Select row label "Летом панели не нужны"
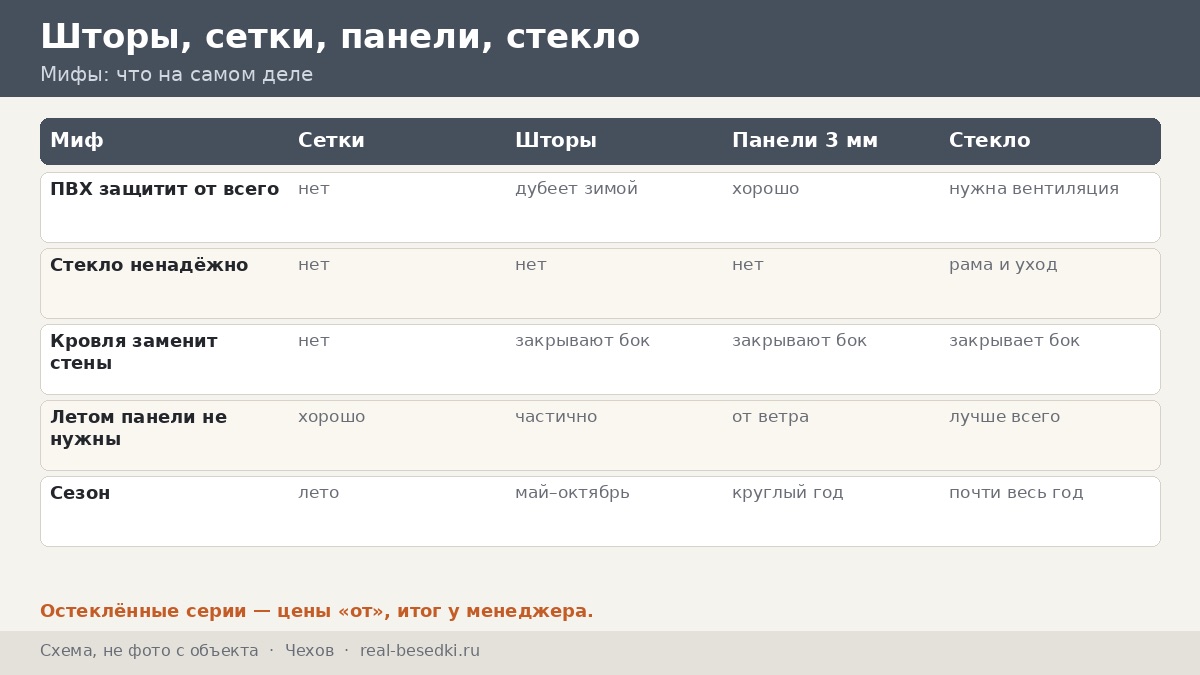The width and height of the screenshot is (1200, 675). click(138, 428)
